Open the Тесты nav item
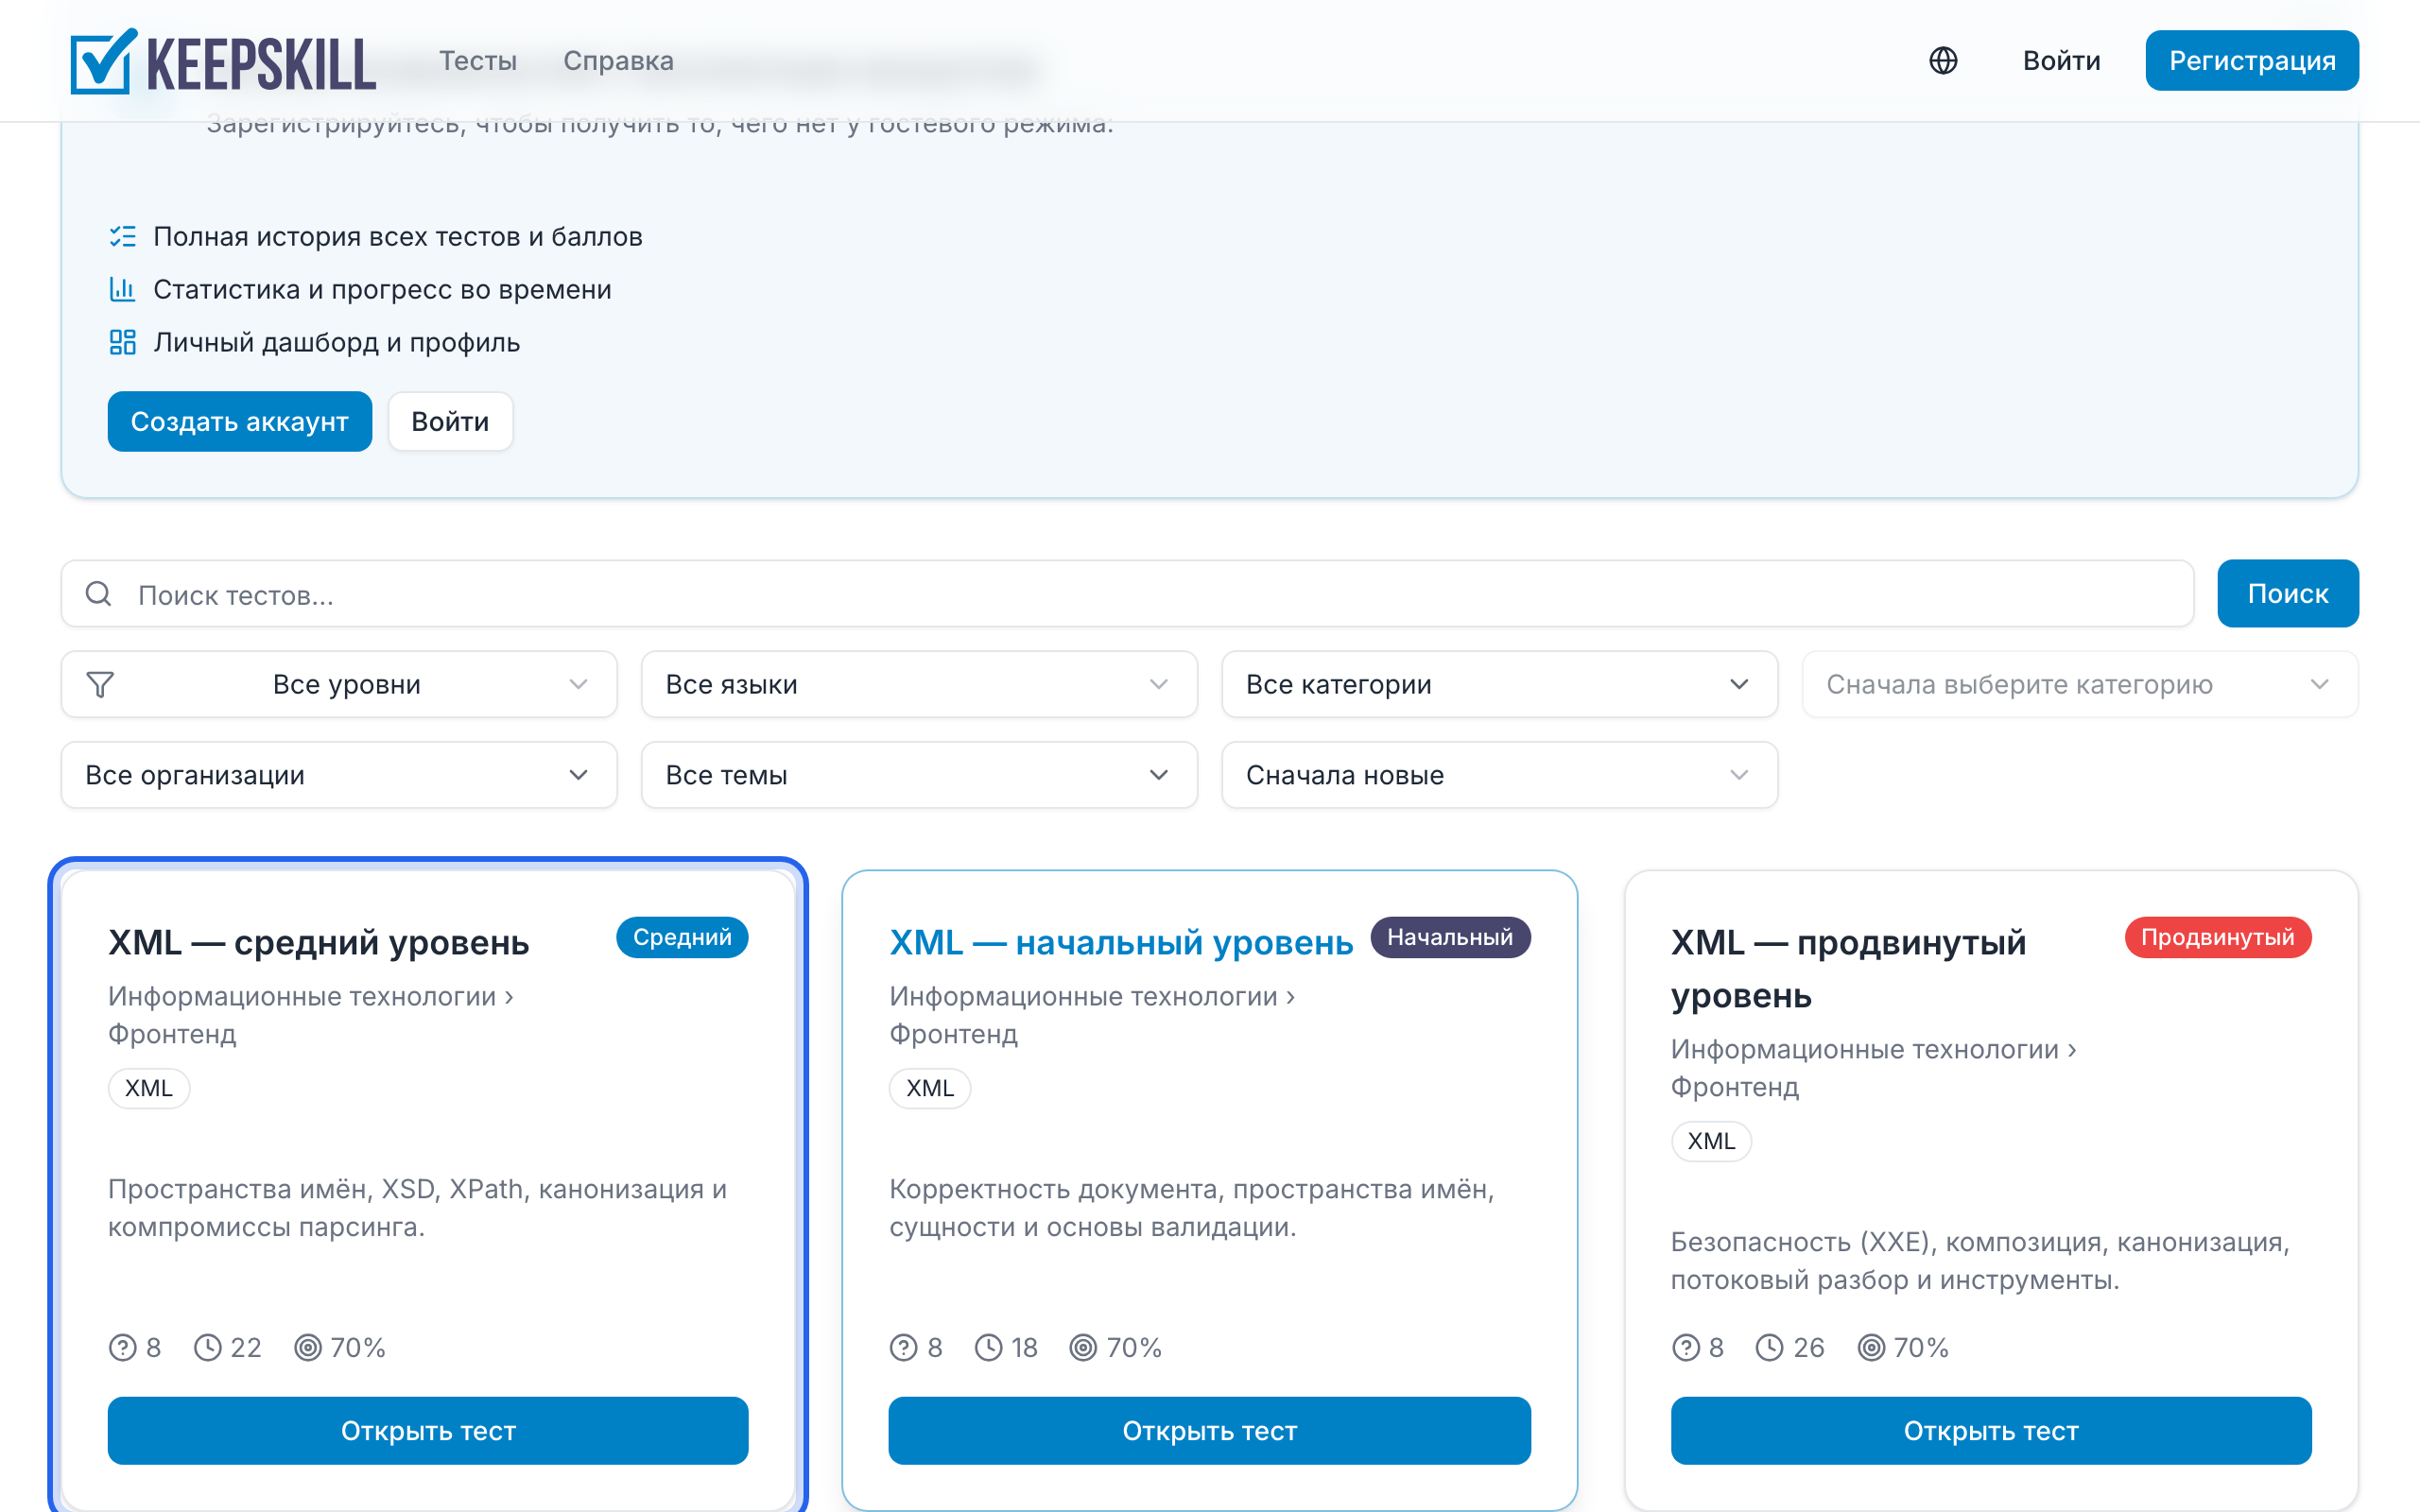The image size is (2420, 1512). point(478,61)
